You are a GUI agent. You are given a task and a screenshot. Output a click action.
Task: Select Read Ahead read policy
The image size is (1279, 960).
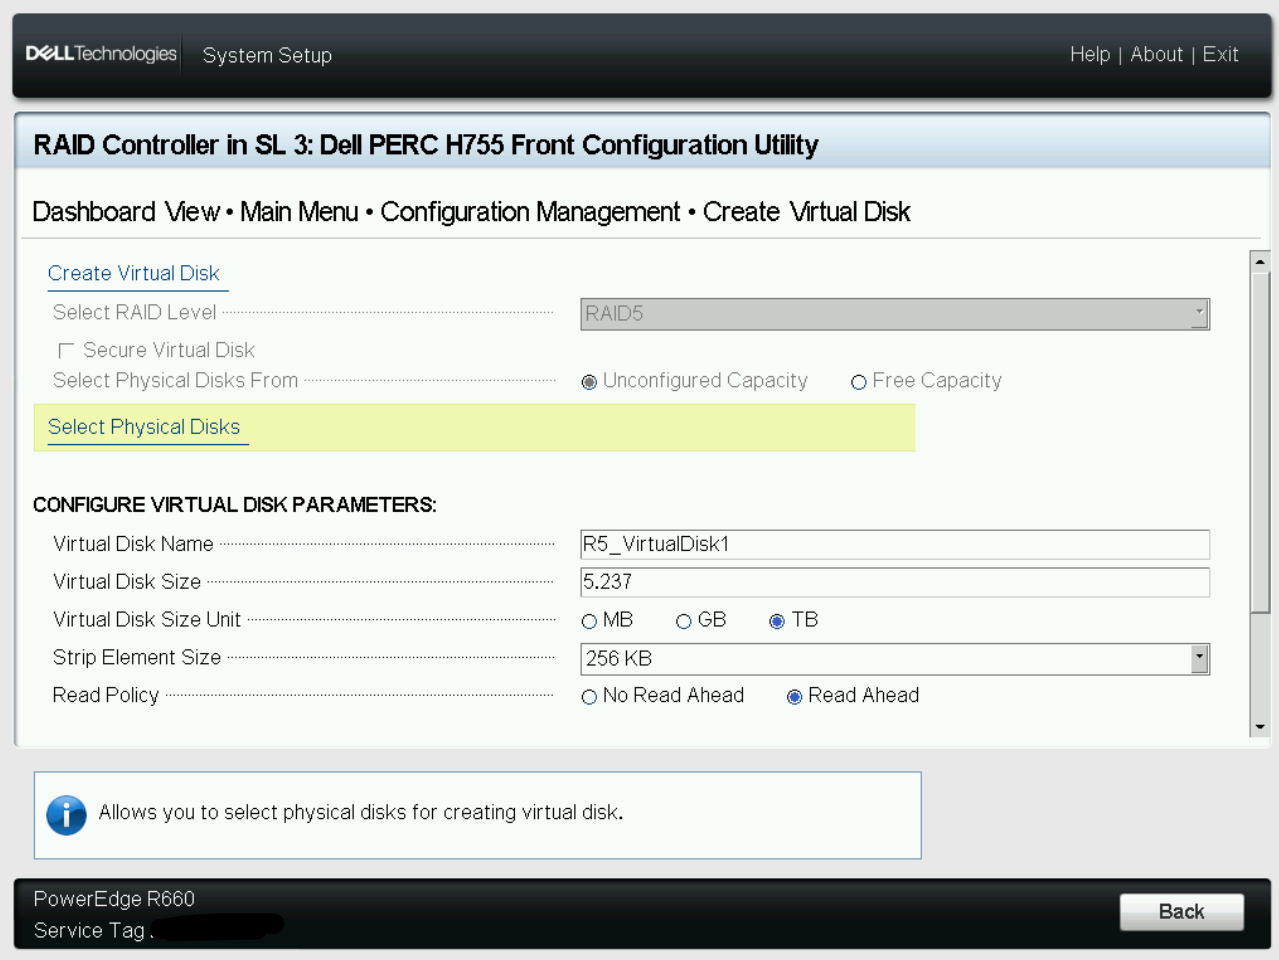click(794, 697)
